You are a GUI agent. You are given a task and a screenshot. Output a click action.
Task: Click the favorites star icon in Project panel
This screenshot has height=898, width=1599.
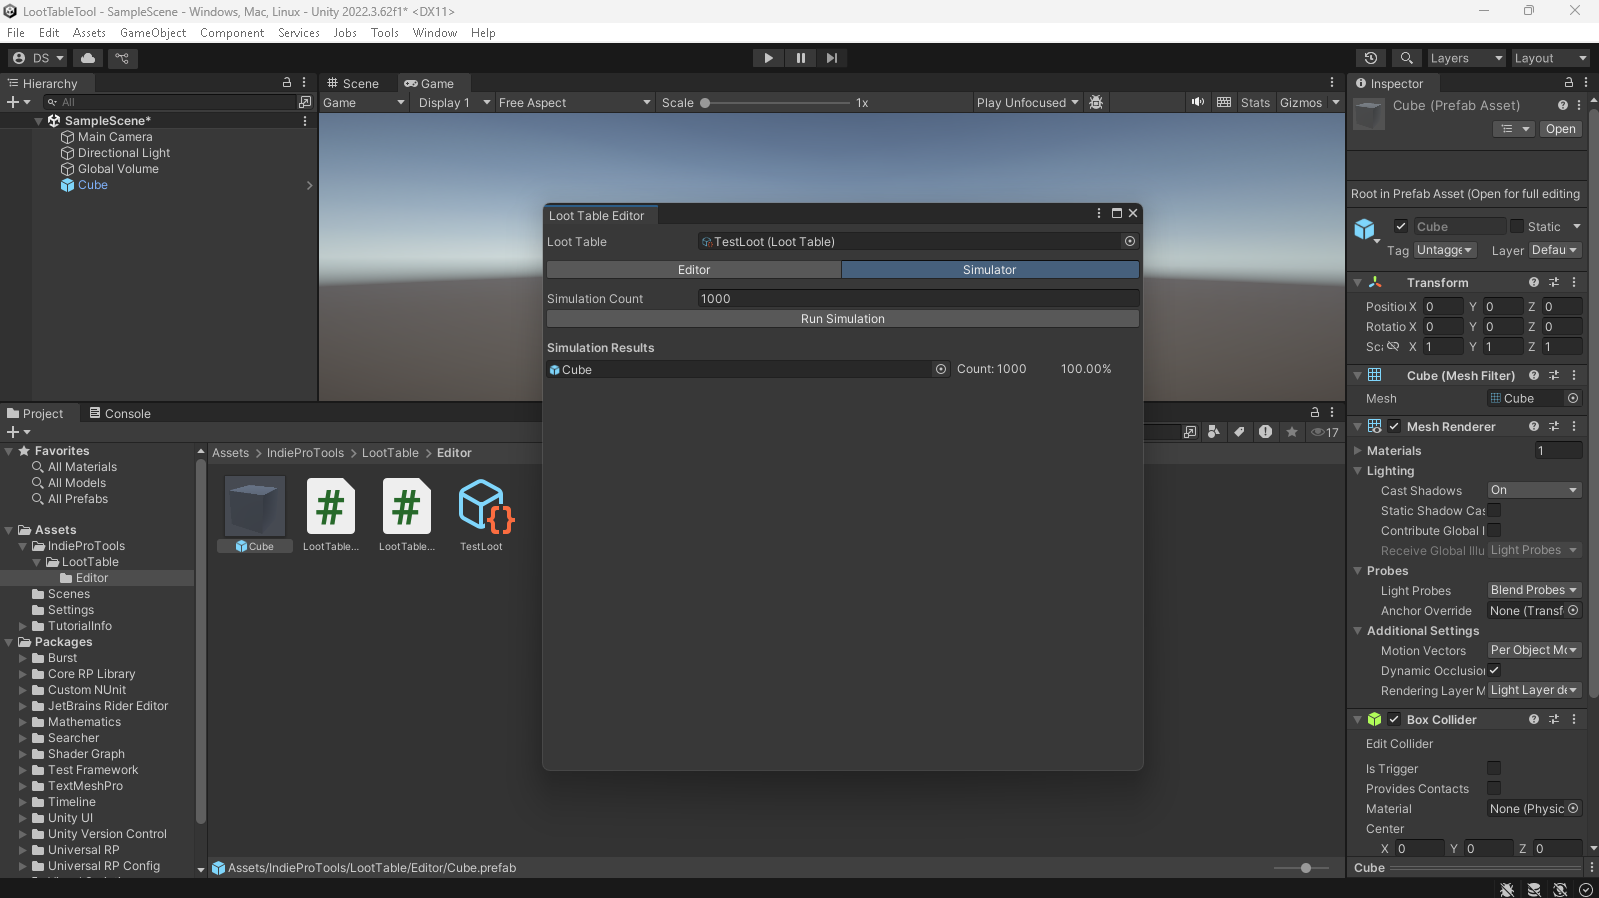[1292, 432]
